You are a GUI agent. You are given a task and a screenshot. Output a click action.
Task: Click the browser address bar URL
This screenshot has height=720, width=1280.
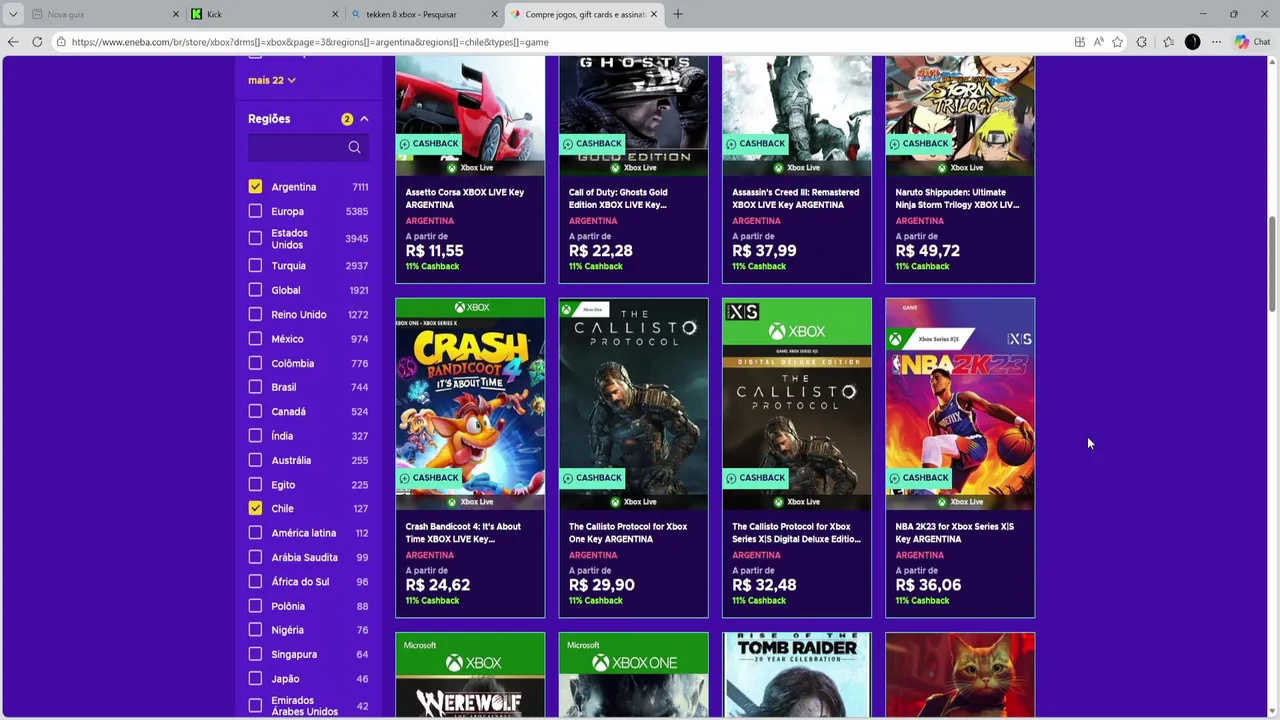[310, 42]
